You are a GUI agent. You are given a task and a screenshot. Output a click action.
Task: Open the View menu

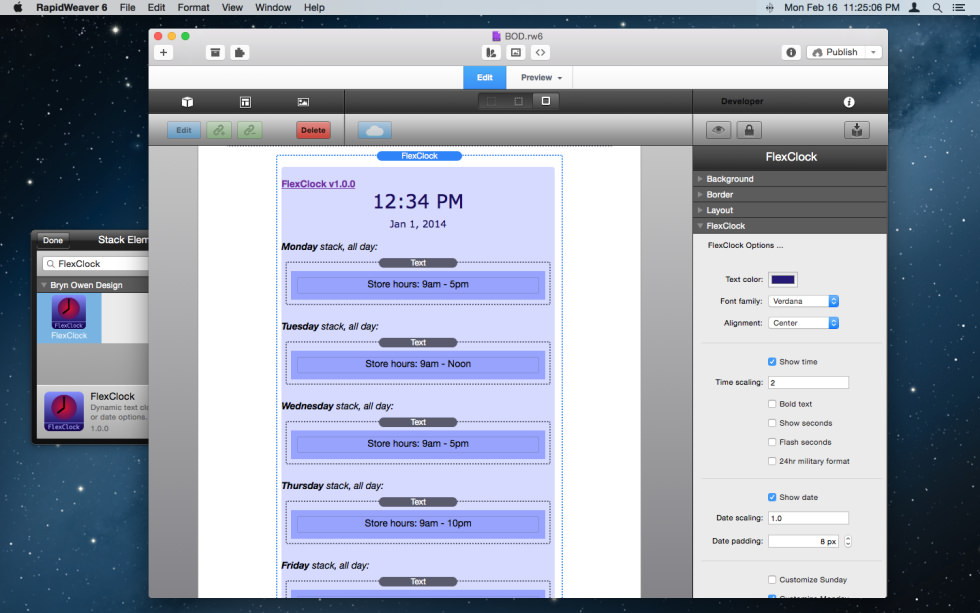pos(232,7)
